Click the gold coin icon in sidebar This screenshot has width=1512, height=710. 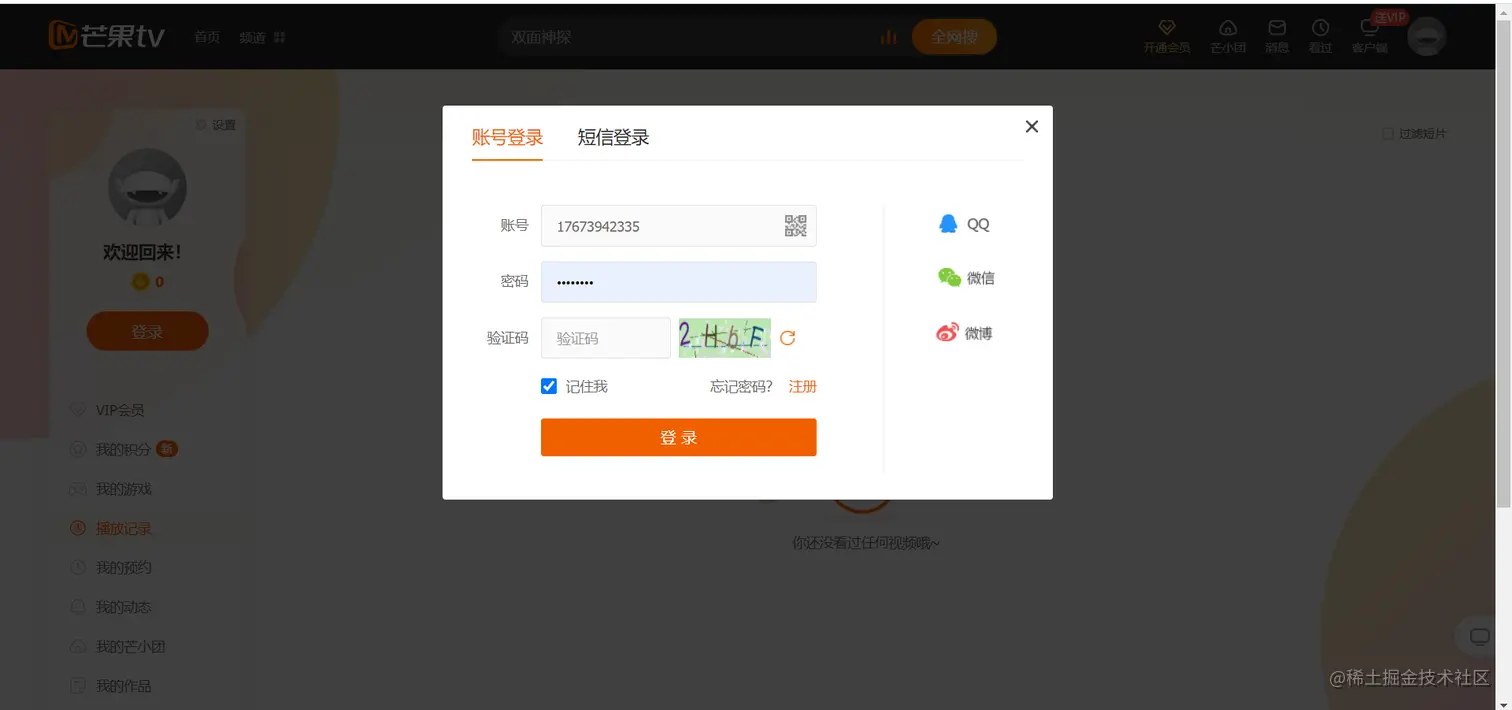coord(141,282)
